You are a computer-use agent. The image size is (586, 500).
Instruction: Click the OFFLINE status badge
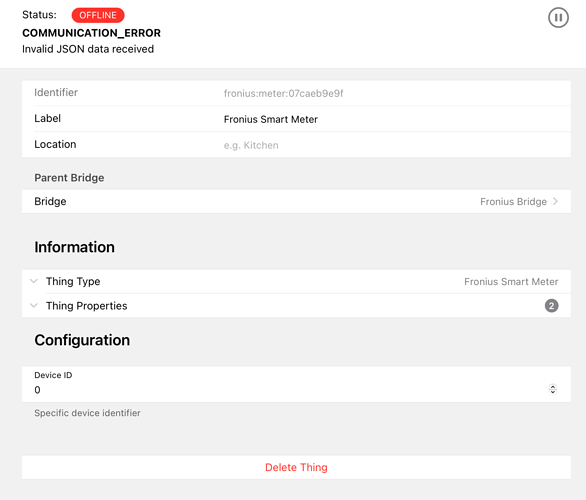[98, 15]
